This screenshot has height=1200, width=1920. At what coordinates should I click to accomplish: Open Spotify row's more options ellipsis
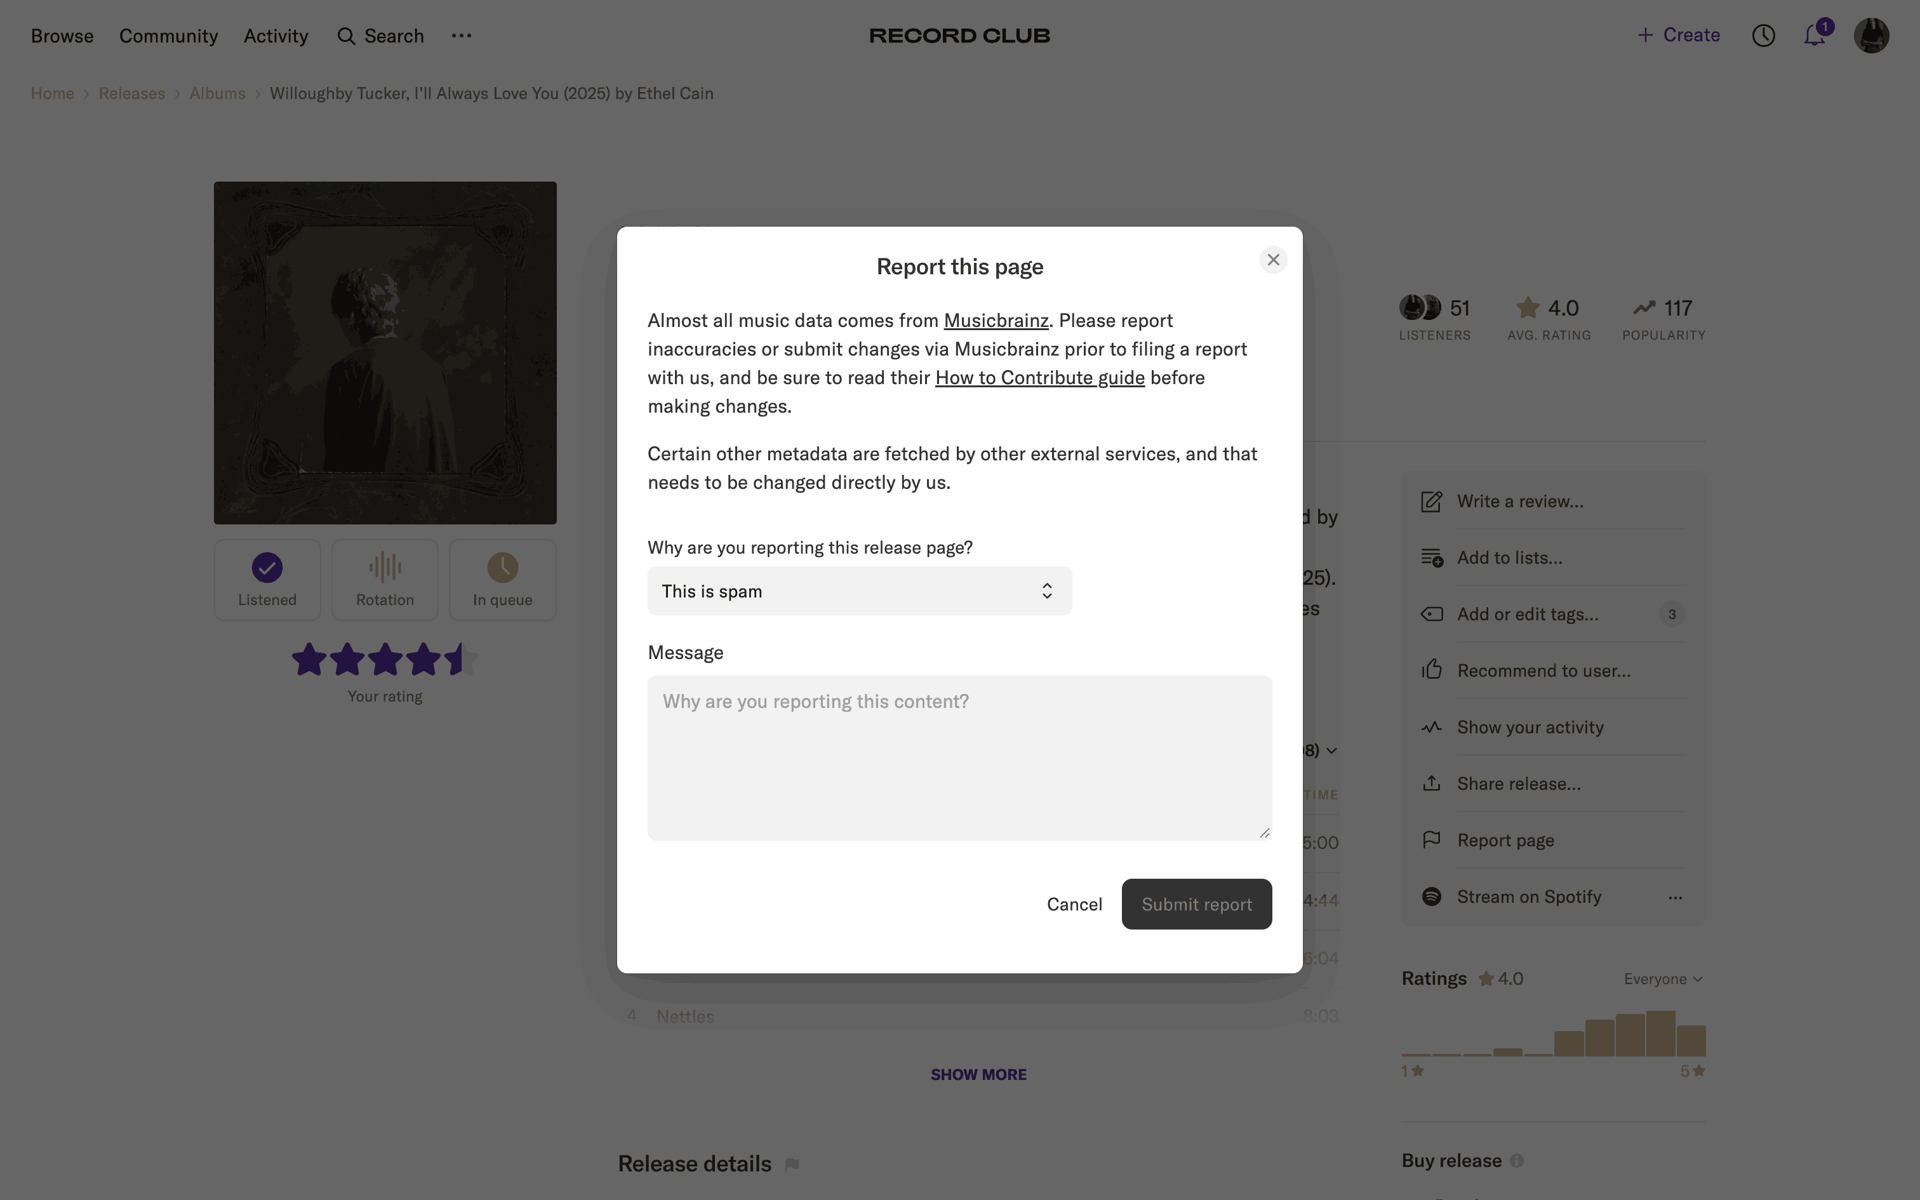tap(1675, 897)
